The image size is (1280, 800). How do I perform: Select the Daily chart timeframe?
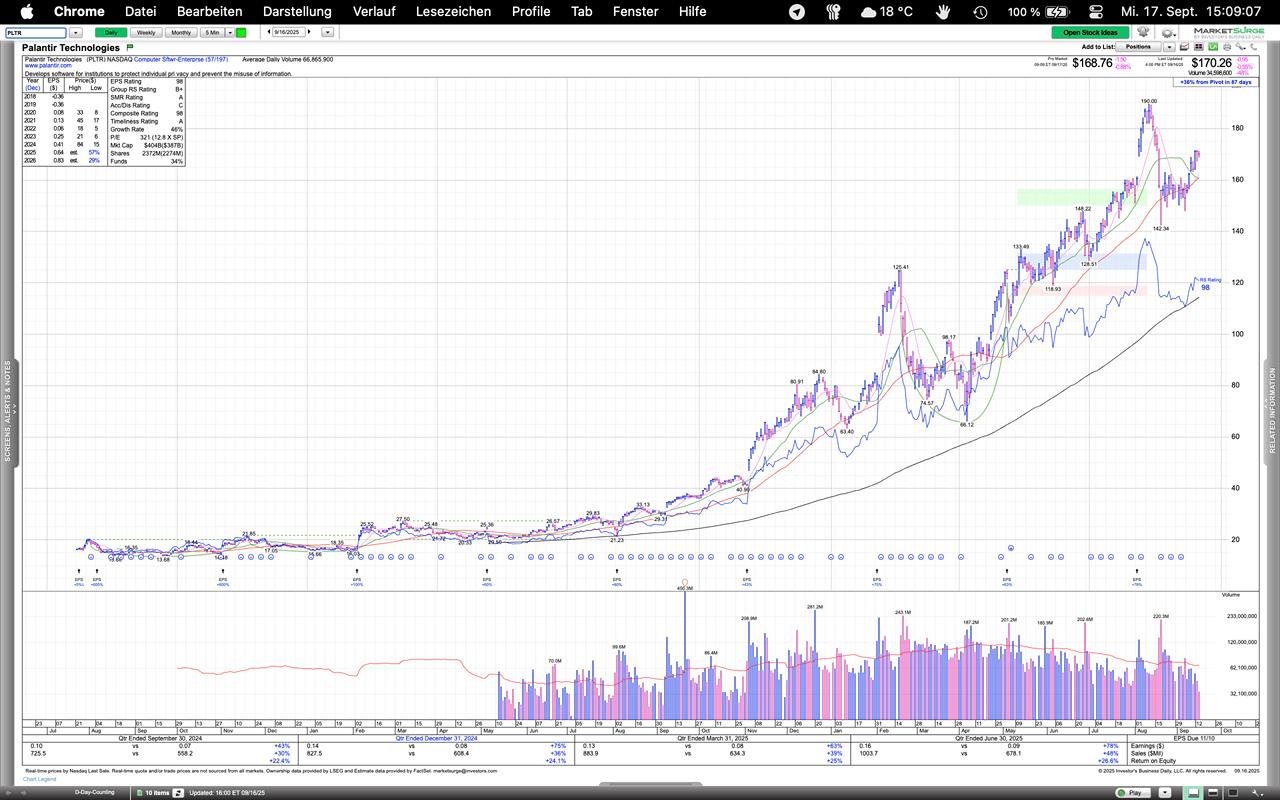pos(111,32)
